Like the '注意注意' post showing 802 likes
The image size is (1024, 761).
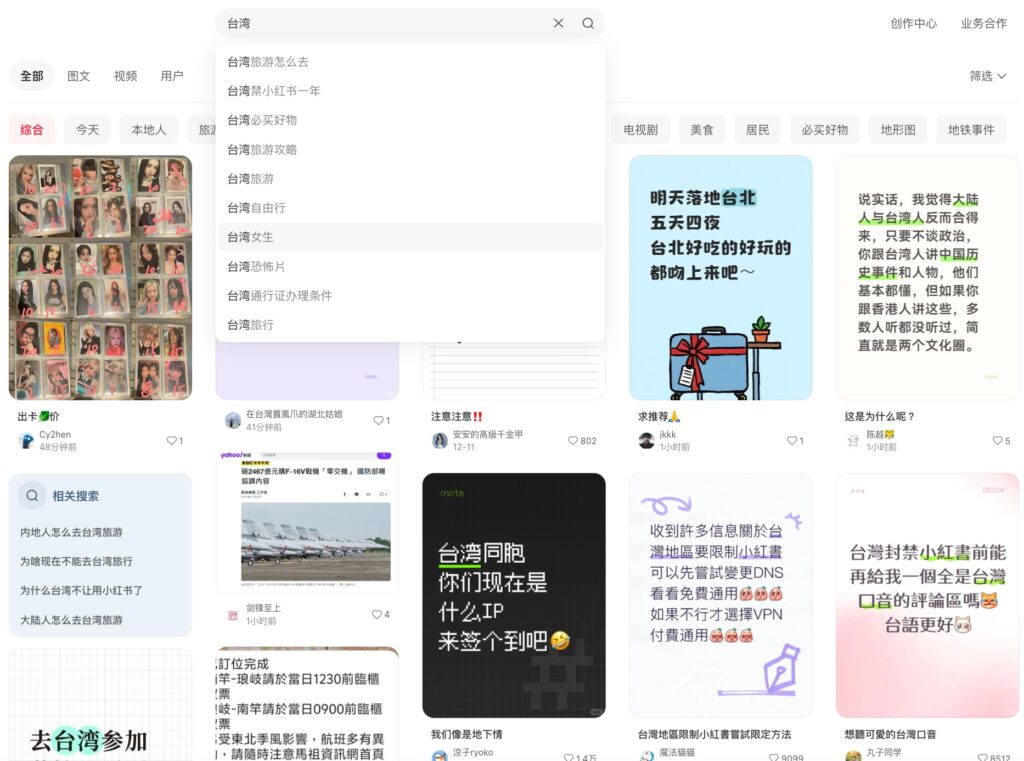point(573,441)
